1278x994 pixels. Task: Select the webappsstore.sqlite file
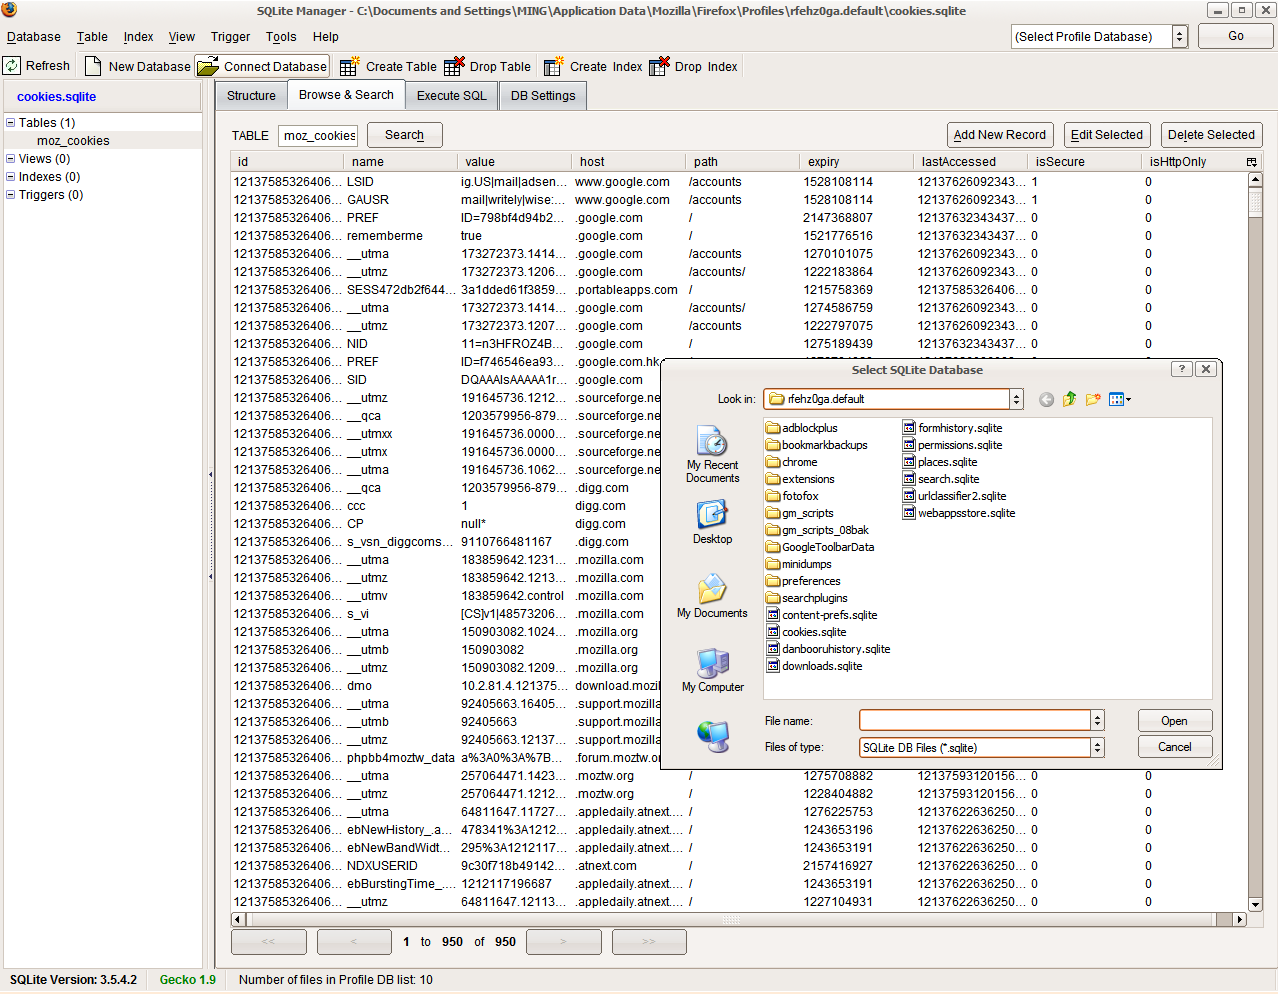(x=958, y=513)
